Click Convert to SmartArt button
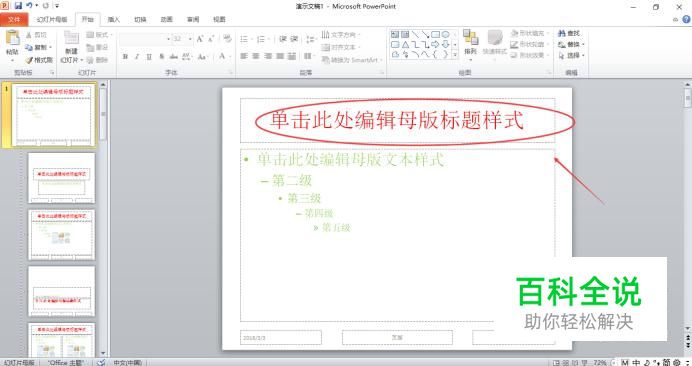This screenshot has width=692, height=366. [x=351, y=60]
